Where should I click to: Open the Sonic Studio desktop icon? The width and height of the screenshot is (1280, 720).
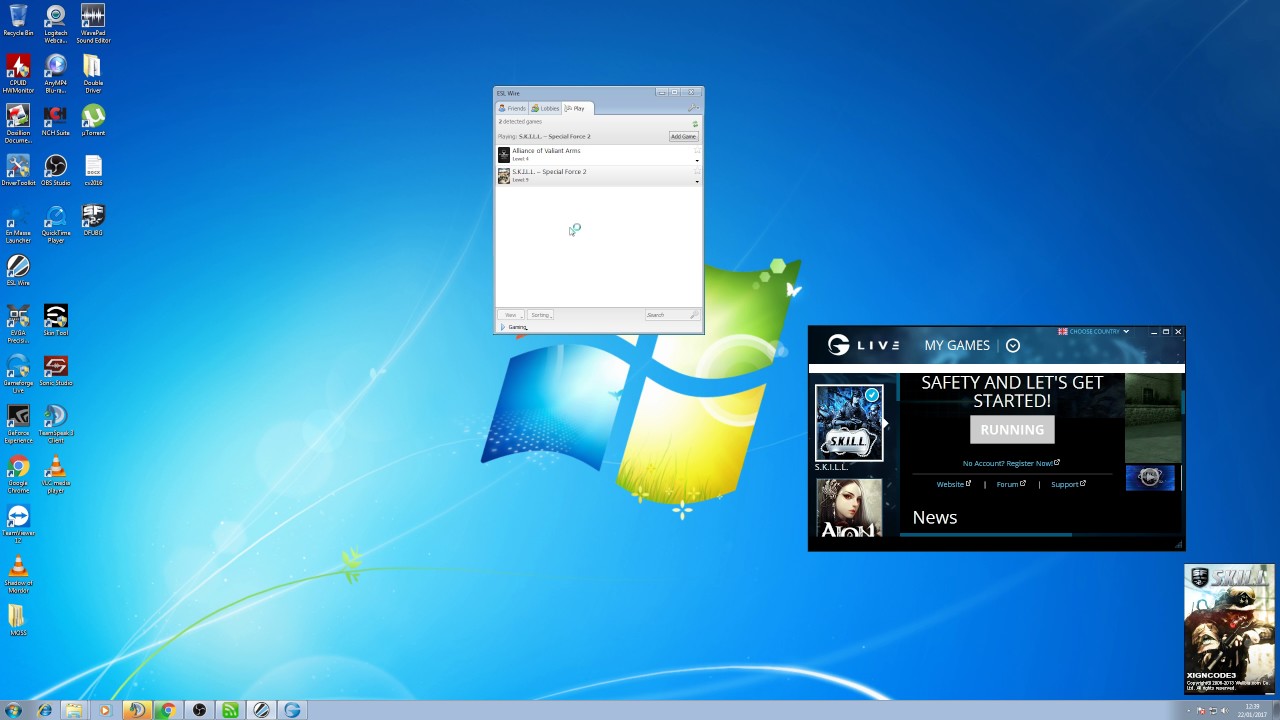click(x=56, y=371)
